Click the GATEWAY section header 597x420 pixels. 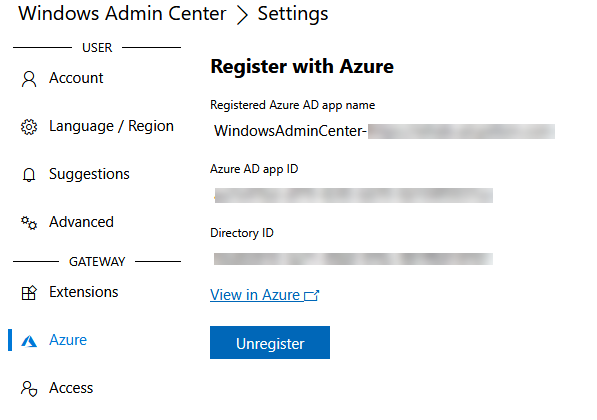coord(97,262)
